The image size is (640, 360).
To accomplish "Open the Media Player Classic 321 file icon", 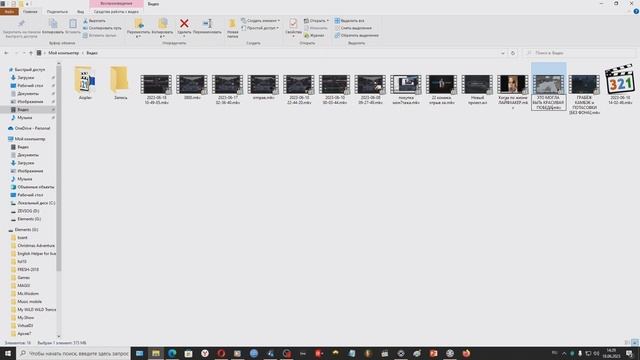I will pyautogui.click(x=620, y=79).
